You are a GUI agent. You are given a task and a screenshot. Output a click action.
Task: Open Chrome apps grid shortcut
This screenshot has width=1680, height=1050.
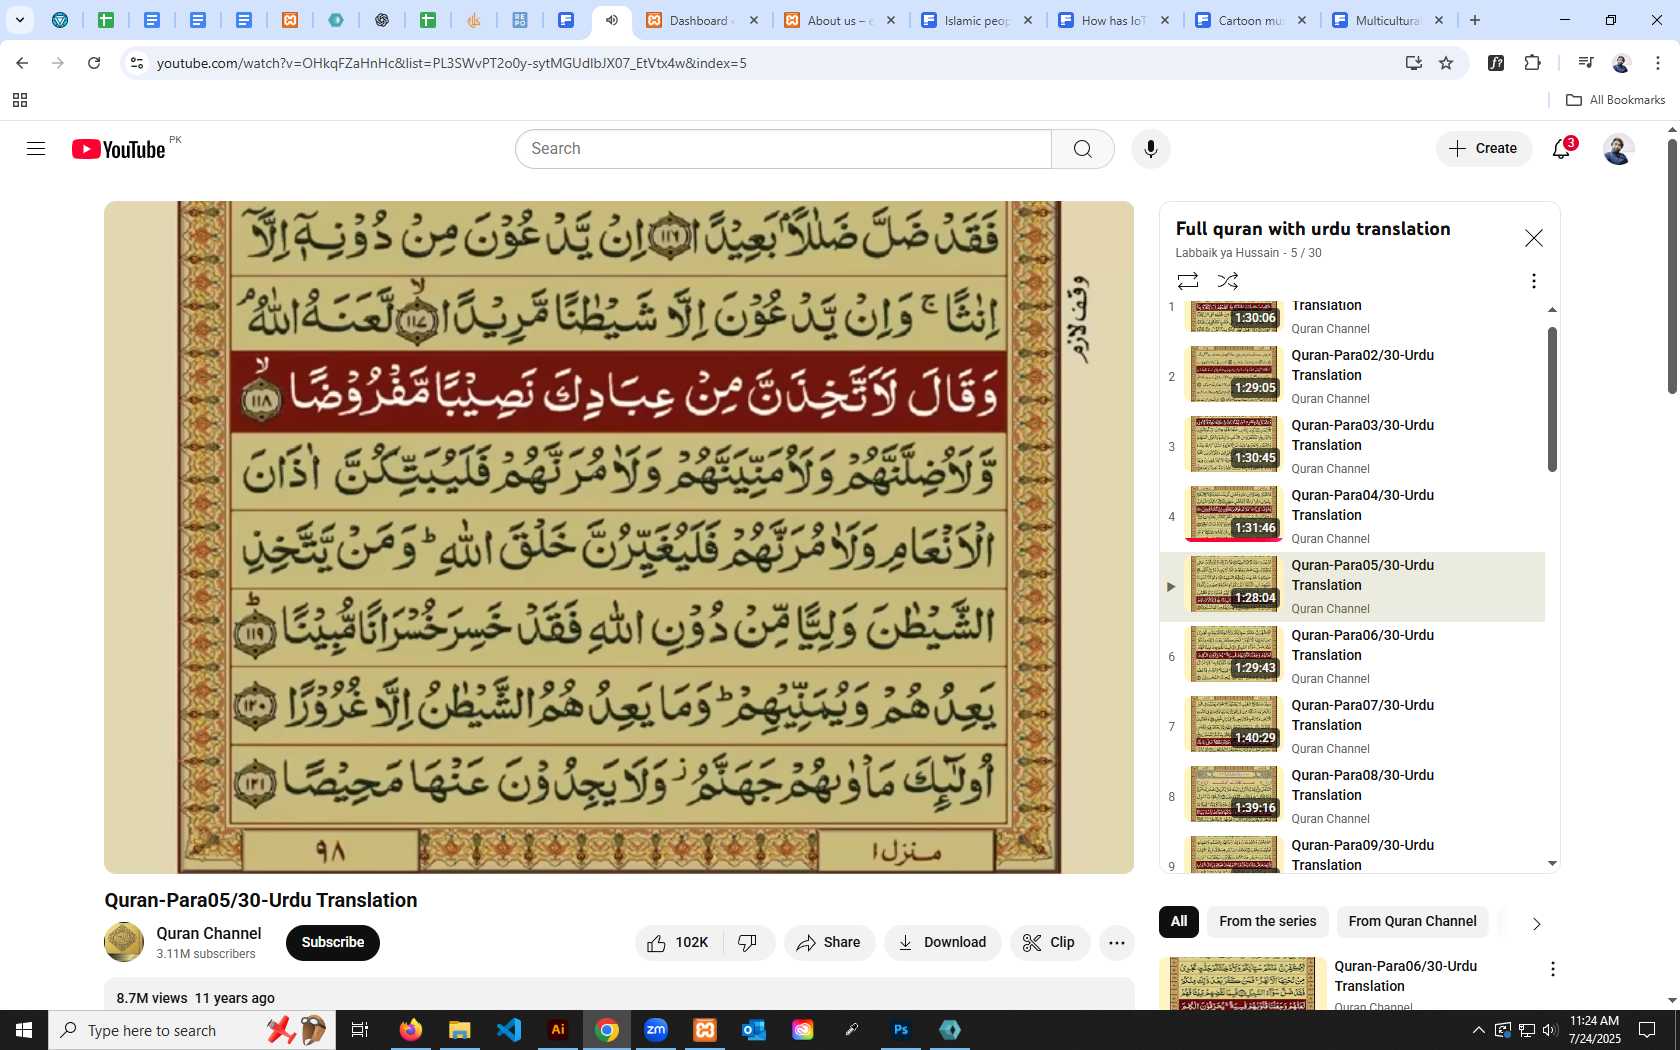pos(20,100)
